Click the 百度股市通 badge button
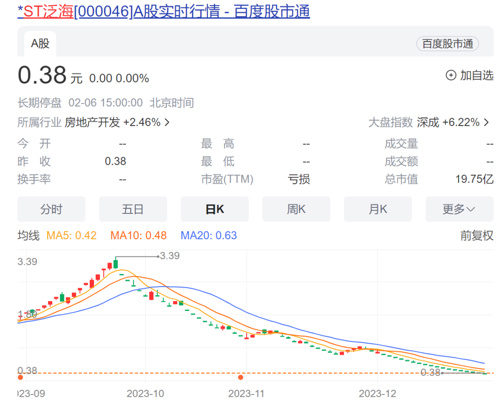Image resolution: width=500 pixels, height=400 pixels. point(447,44)
